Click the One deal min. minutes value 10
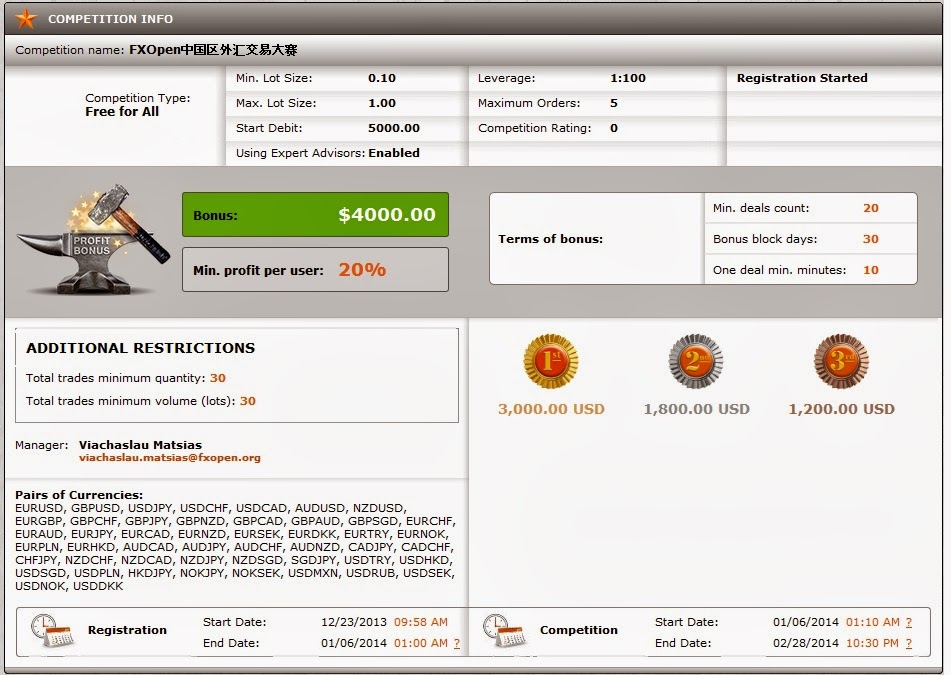The width and height of the screenshot is (951, 675). (871, 270)
